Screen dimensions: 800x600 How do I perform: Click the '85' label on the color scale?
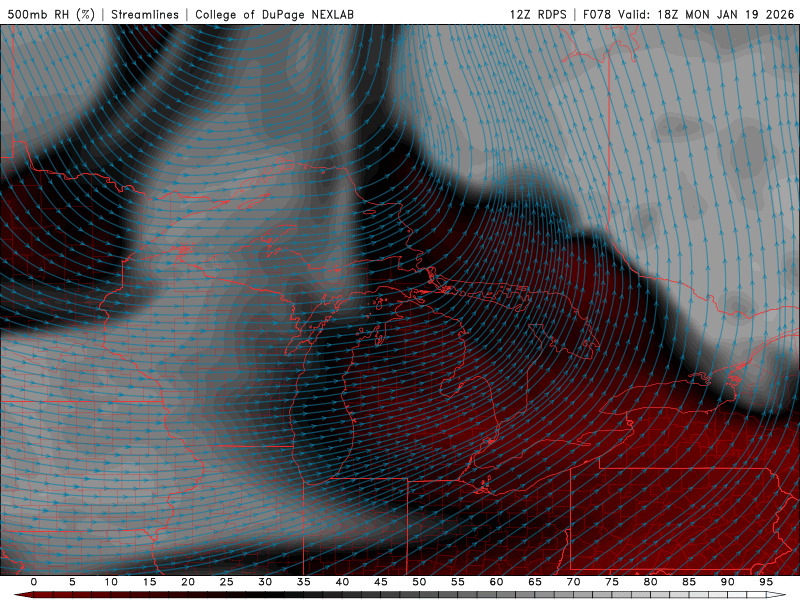[689, 582]
